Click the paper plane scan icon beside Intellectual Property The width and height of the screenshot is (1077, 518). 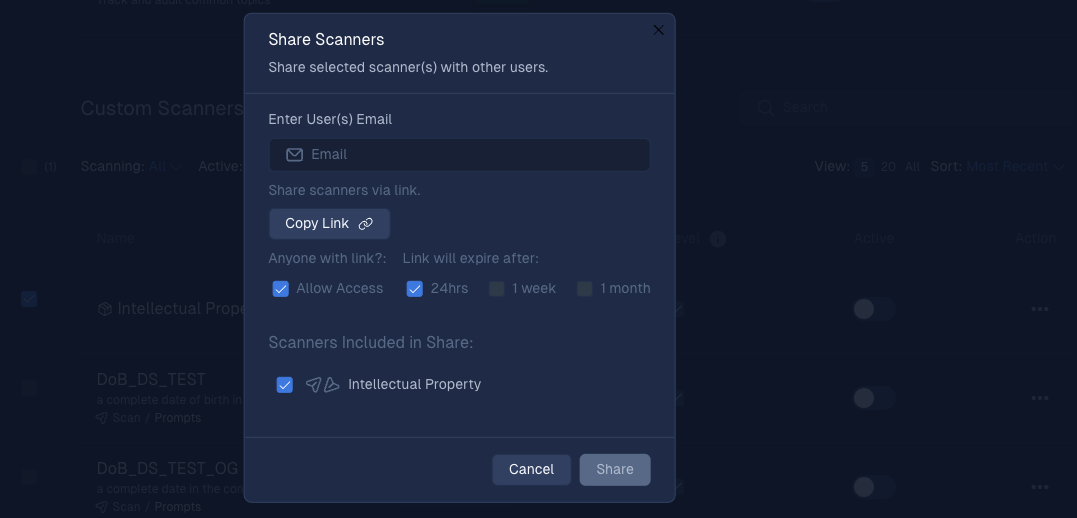click(x=313, y=385)
